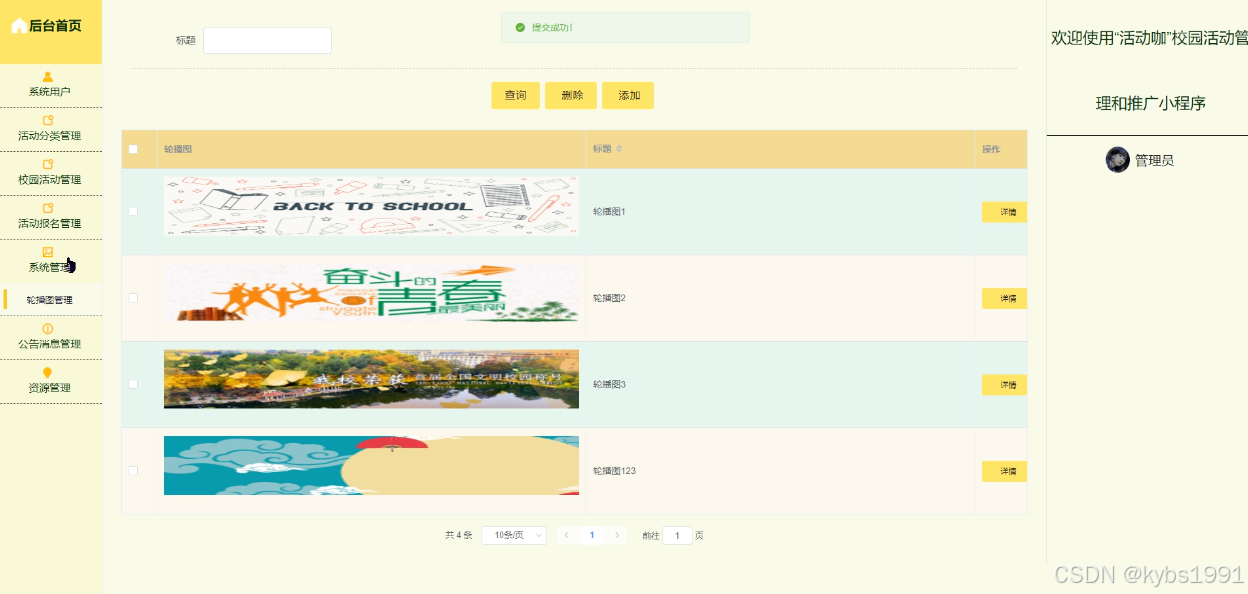Open 详情 for 轮播图1
Viewport: 1248px width, 594px height.
click(1004, 212)
